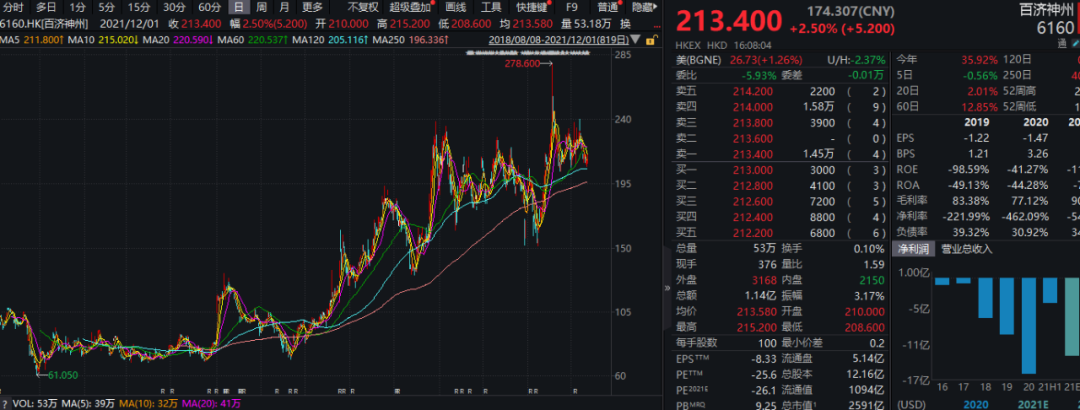
Task: Click the 分时 intraday button
Action: (x=12, y=7)
